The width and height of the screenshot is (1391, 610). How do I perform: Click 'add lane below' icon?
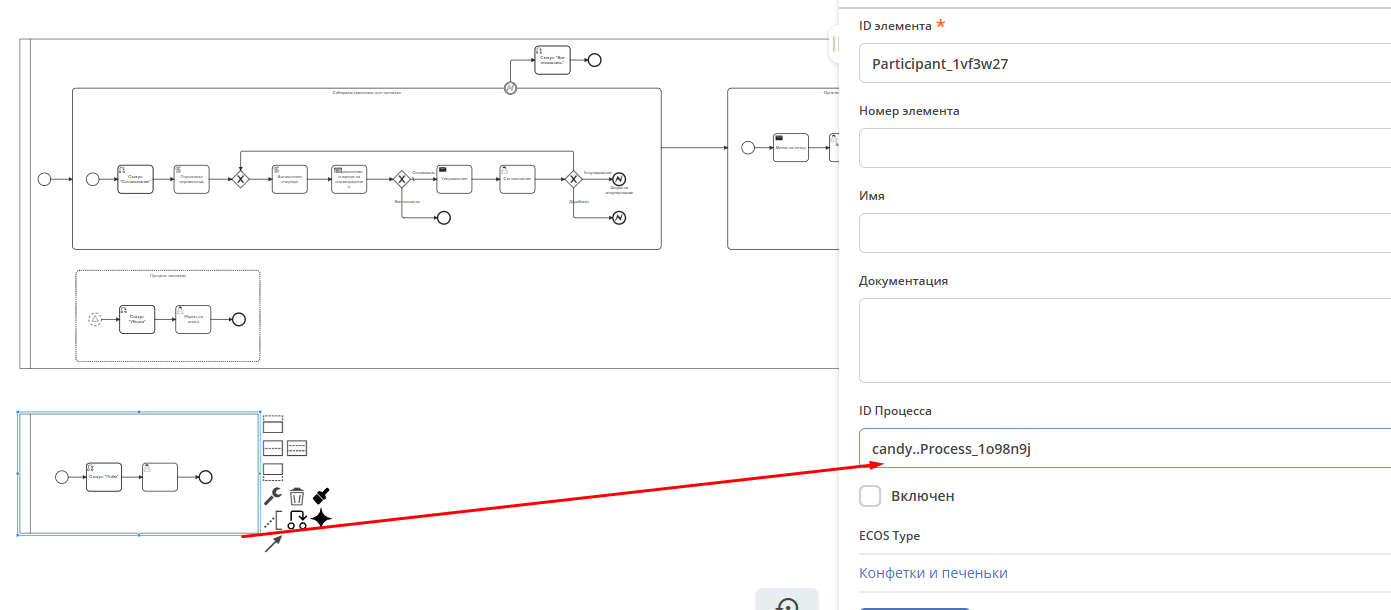[x=273, y=471]
